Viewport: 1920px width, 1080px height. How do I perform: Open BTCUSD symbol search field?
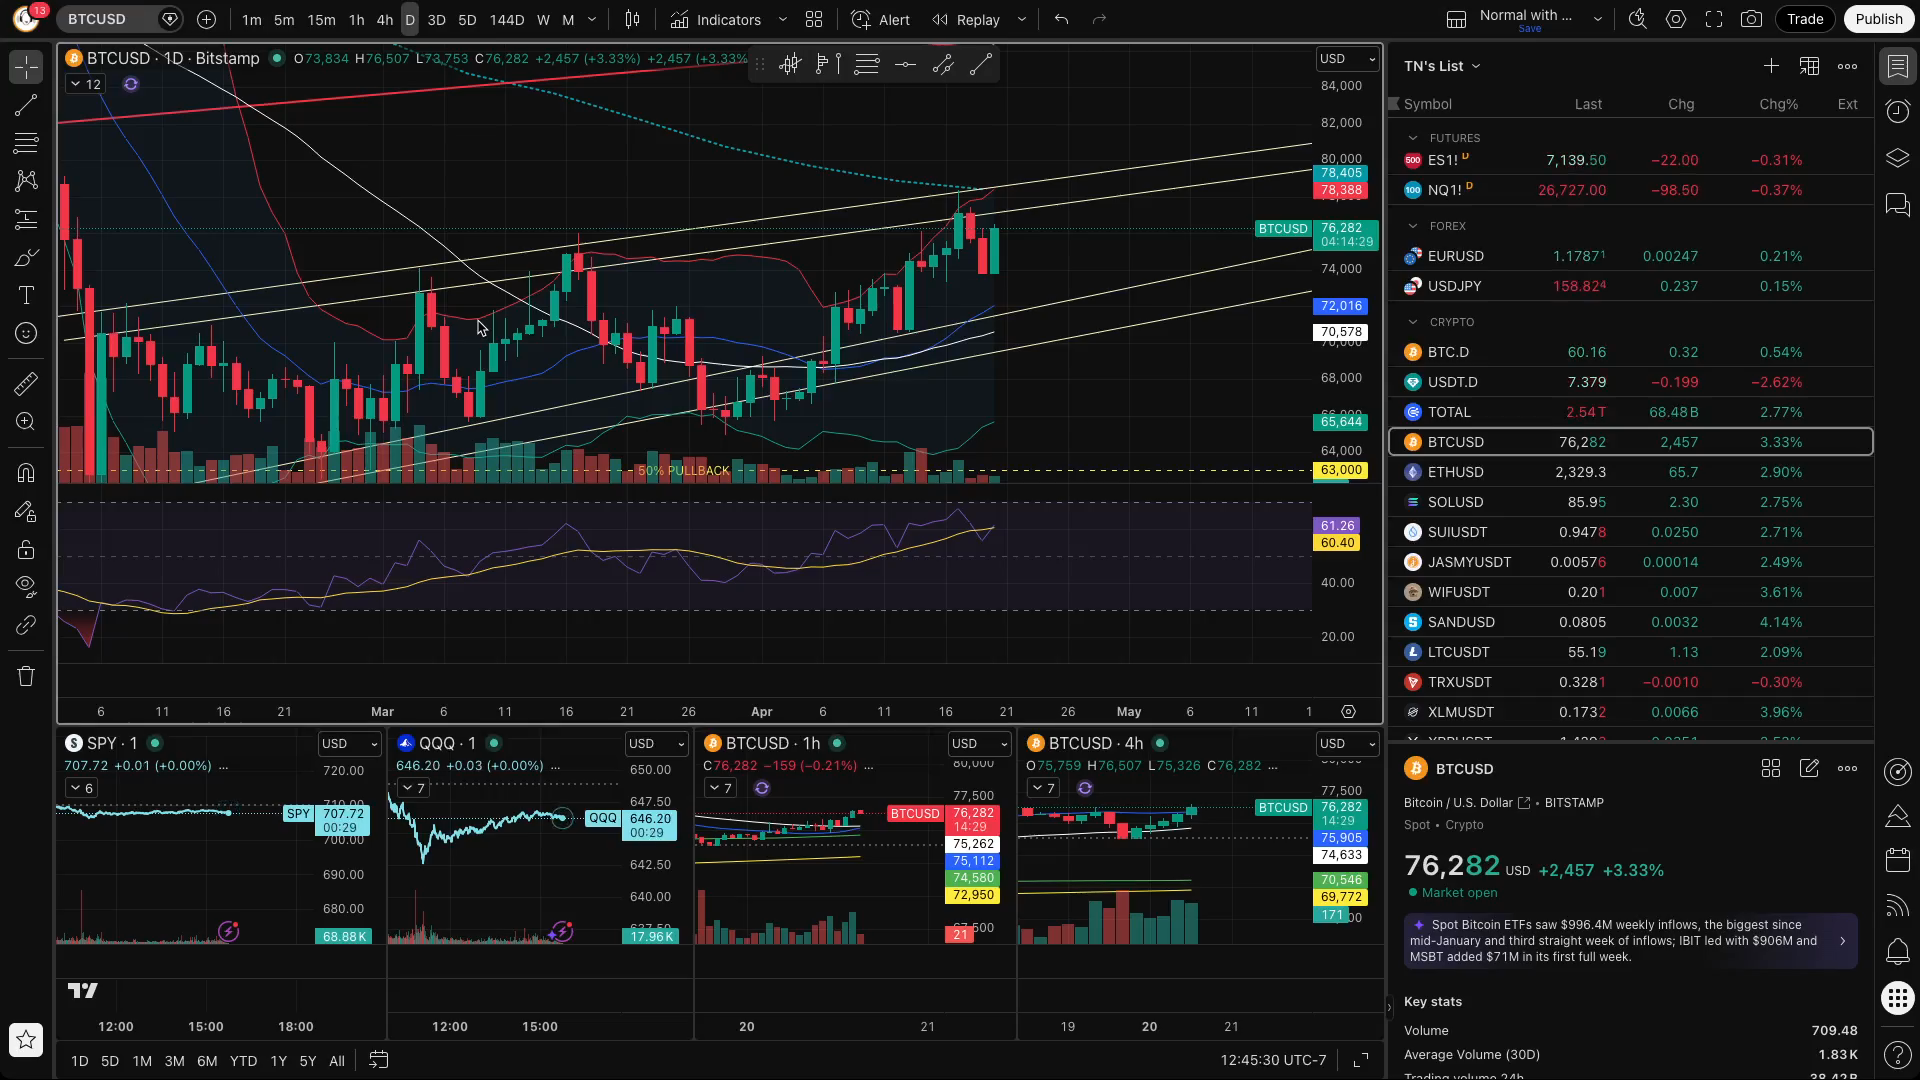[x=118, y=19]
